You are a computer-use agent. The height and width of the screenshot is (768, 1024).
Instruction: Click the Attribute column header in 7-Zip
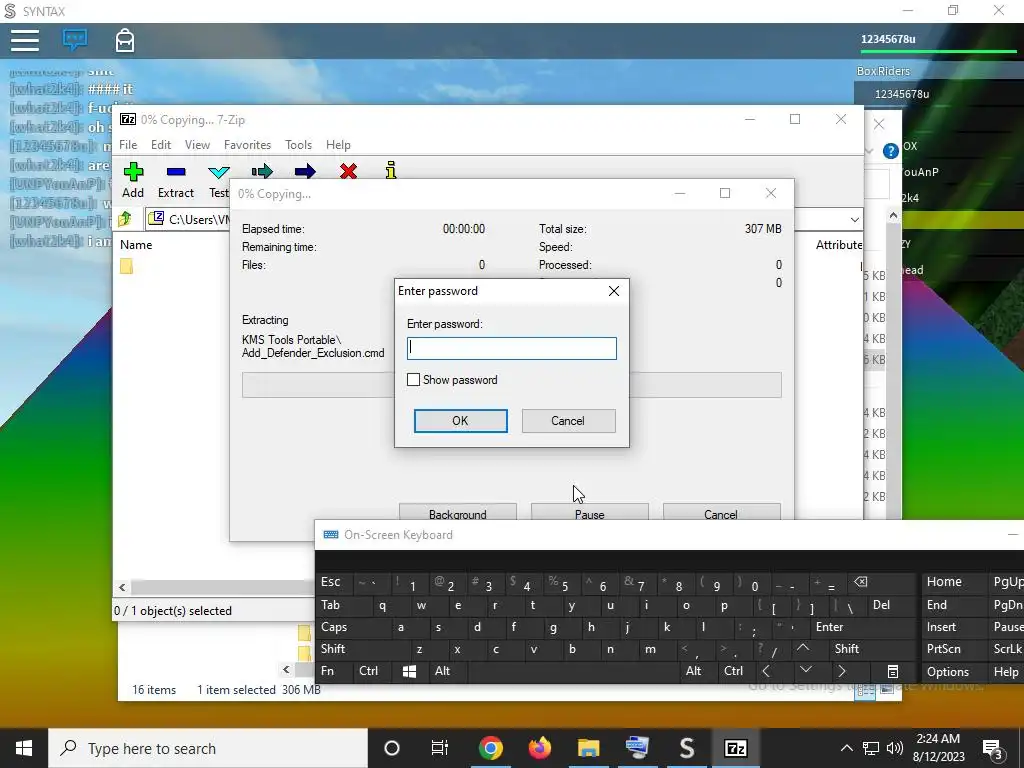[x=839, y=245]
